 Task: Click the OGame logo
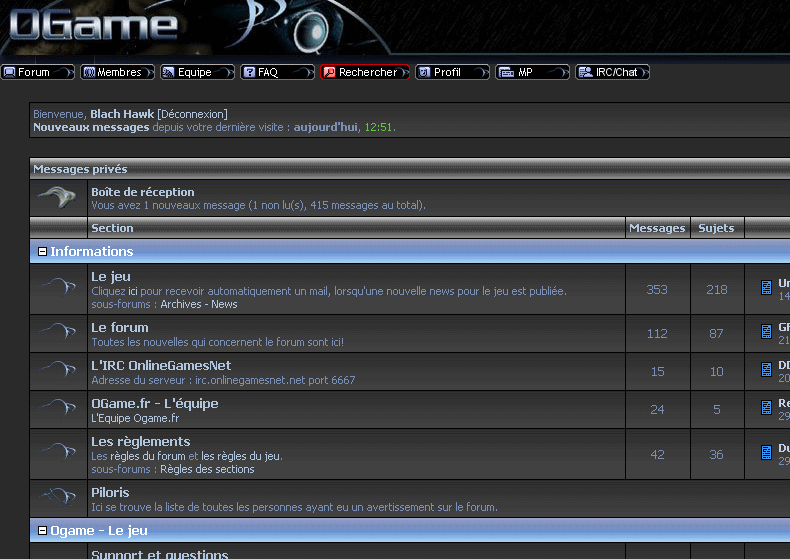(94, 25)
